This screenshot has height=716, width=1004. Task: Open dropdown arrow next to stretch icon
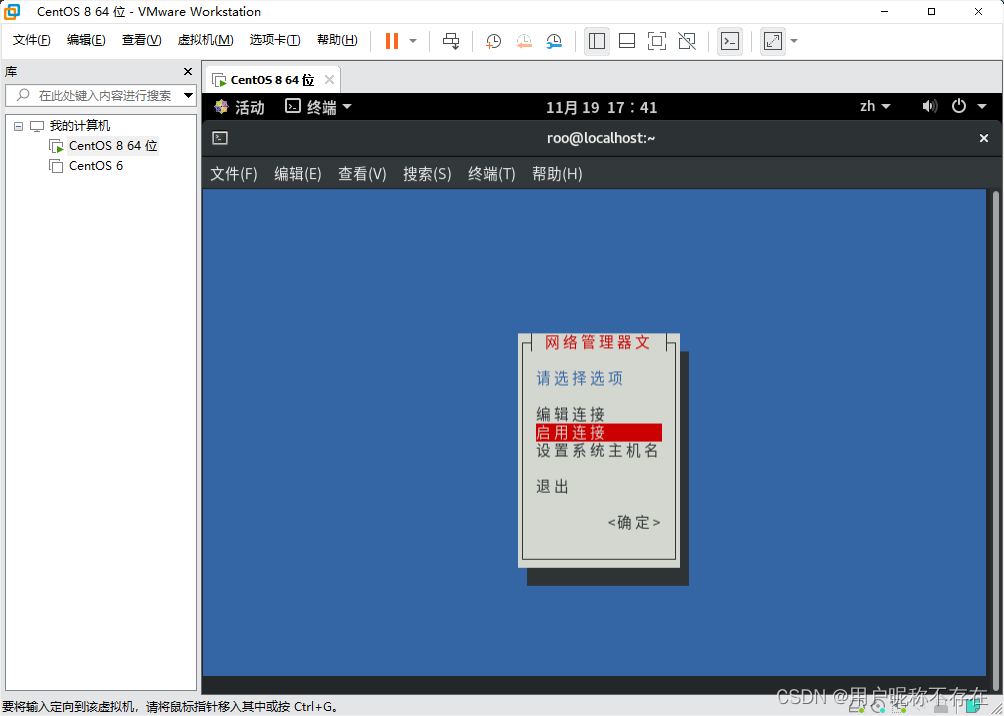tap(794, 41)
